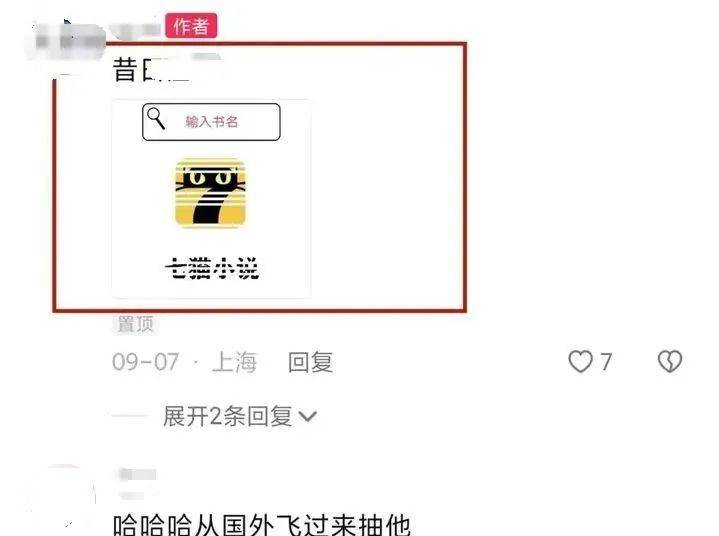Tap the broken heart dislike icon
Image resolution: width=719 pixels, height=536 pixels.
[670, 361]
